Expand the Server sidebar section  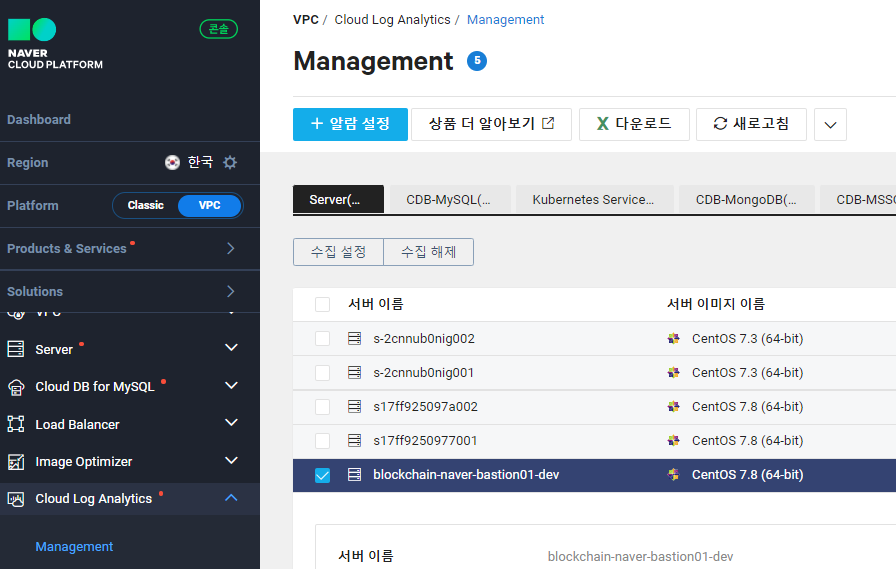pyautogui.click(x=231, y=347)
